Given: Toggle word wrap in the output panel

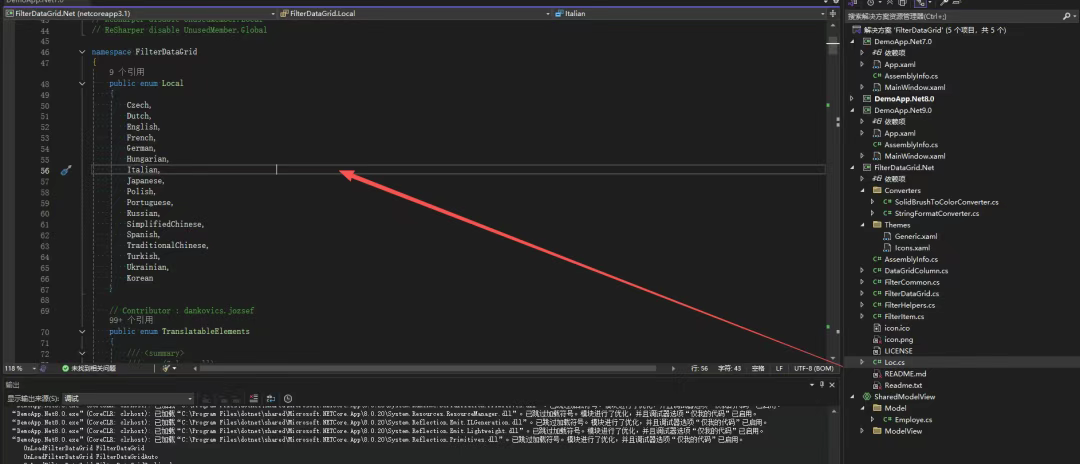Looking at the screenshot, I should (271, 399).
